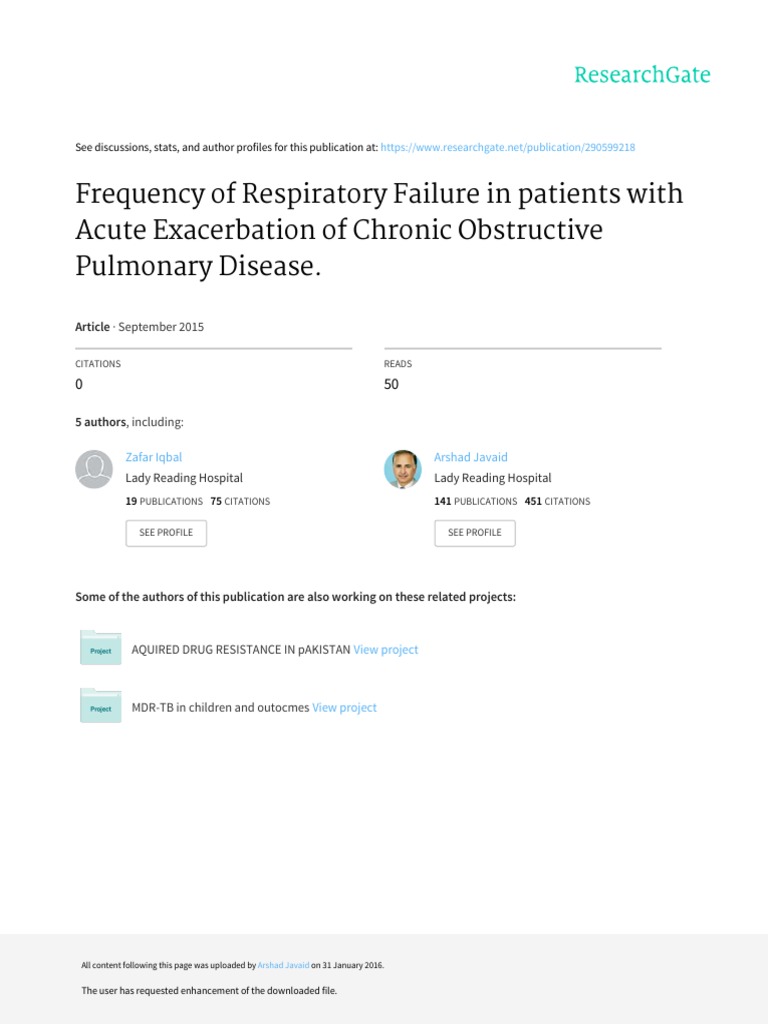Click SEE PROFILE under Arshad Javaid
The width and height of the screenshot is (768, 1024).
tap(475, 533)
